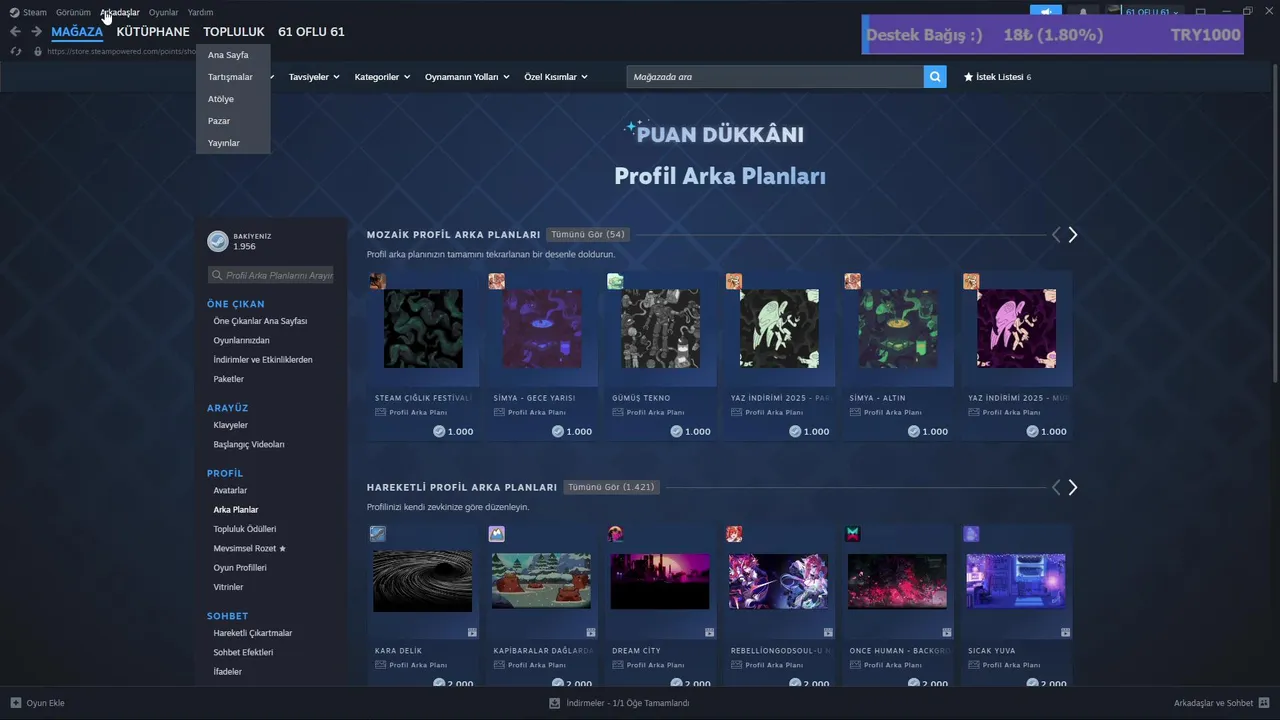1280x720 pixels.
Task: Open the Görünüm menu
Action: point(73,12)
